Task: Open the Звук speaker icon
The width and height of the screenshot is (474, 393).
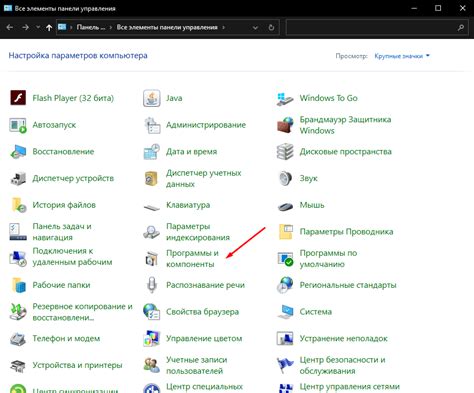Action: click(285, 178)
